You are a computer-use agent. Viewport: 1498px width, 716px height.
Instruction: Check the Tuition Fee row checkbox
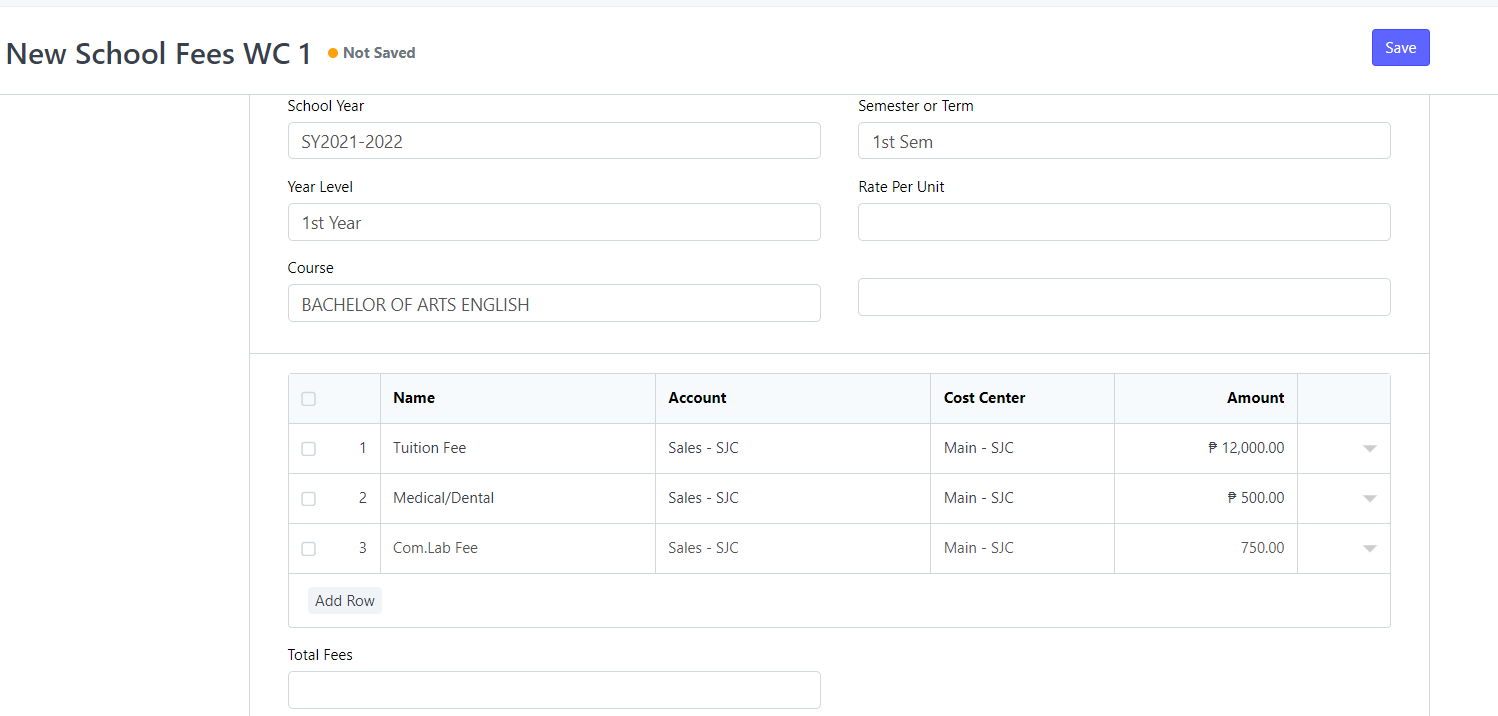[x=308, y=448]
